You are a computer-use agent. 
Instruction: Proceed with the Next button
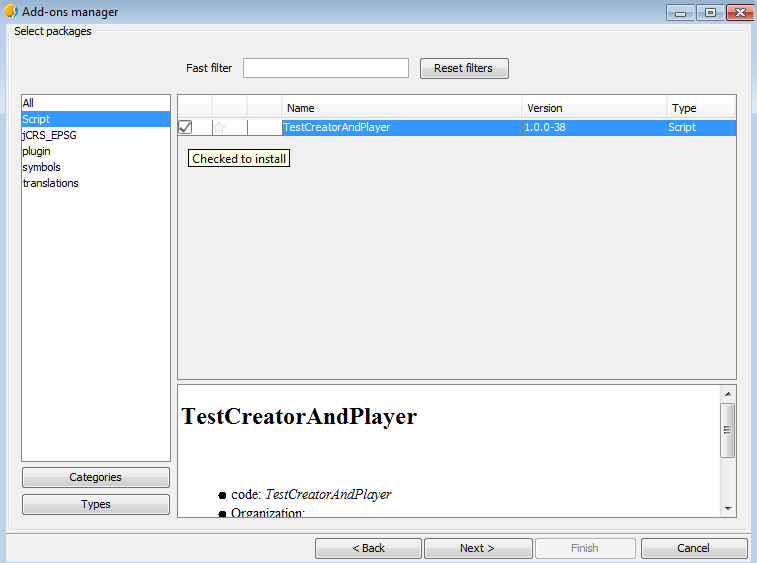click(x=477, y=548)
